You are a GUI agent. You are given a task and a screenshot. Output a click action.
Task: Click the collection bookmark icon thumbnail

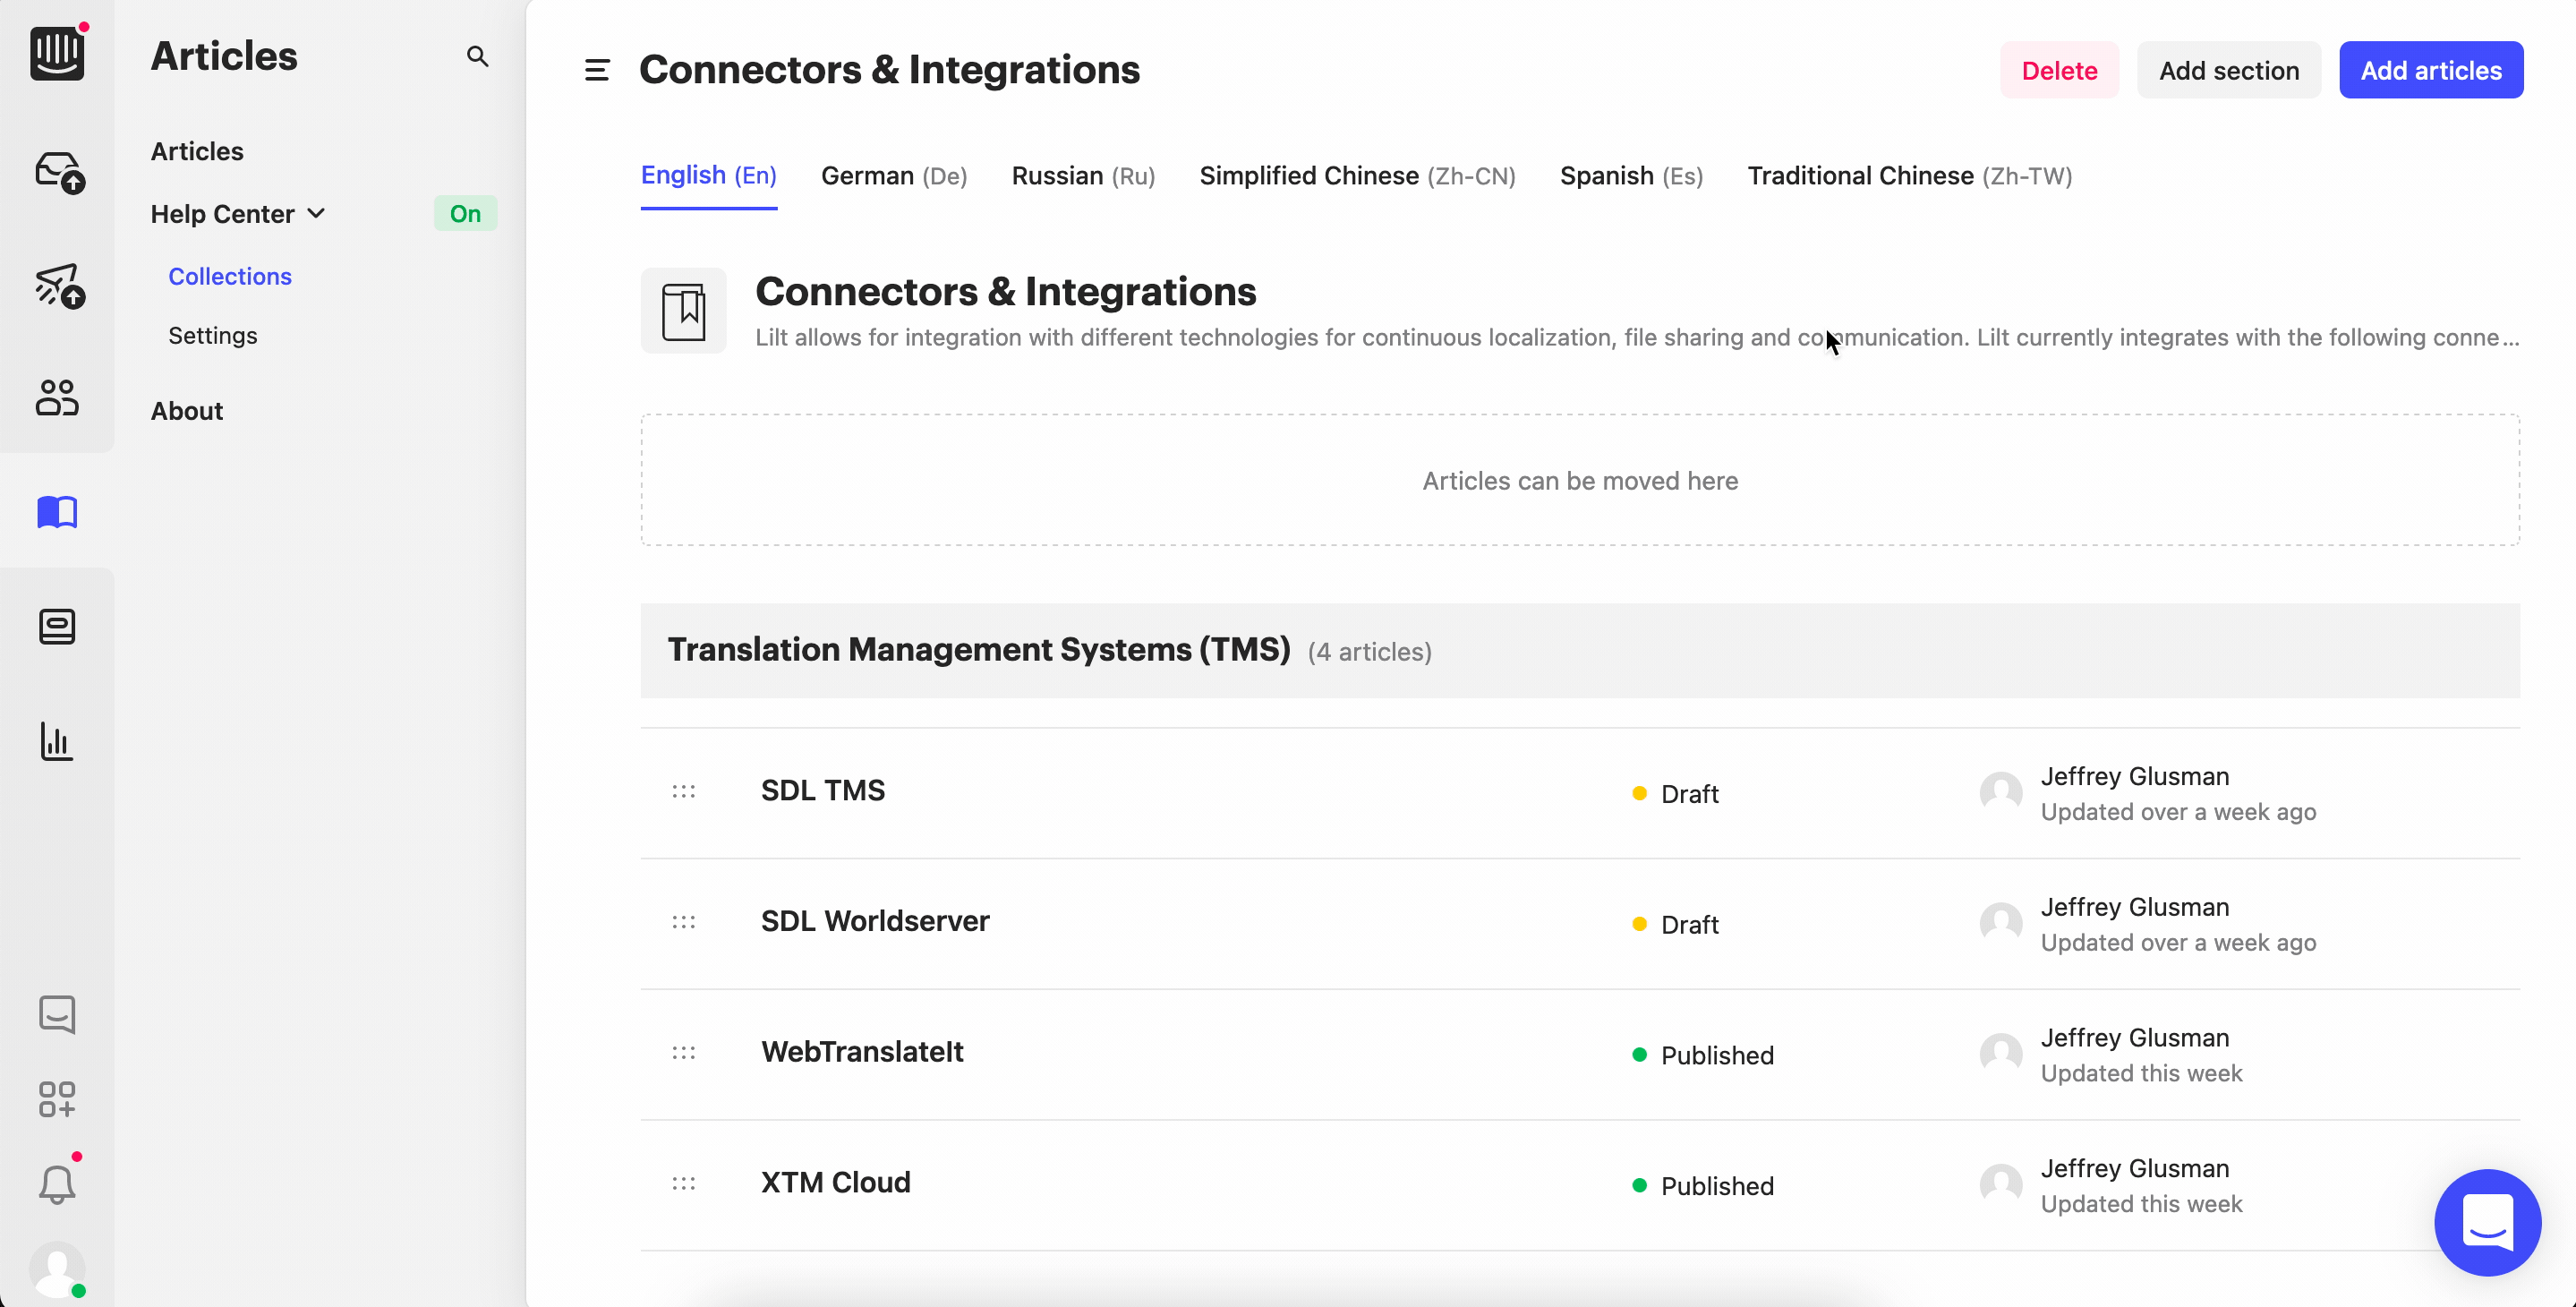pos(683,311)
